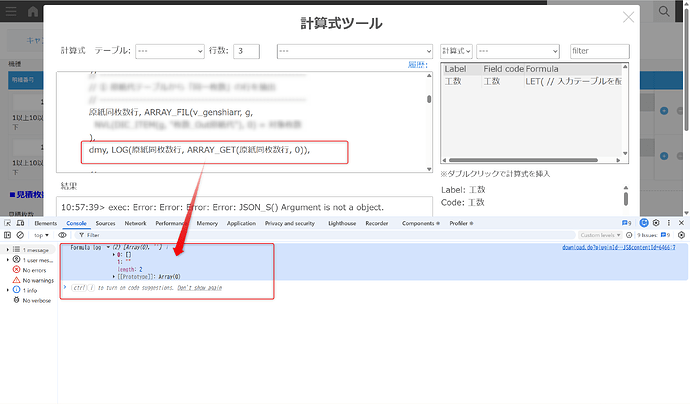Switch to the Network tab

click(x=136, y=224)
